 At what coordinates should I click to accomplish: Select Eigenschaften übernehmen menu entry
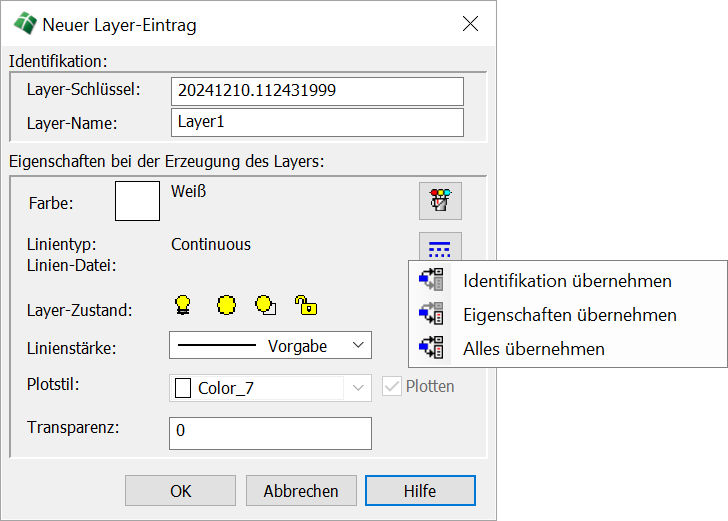click(x=570, y=315)
